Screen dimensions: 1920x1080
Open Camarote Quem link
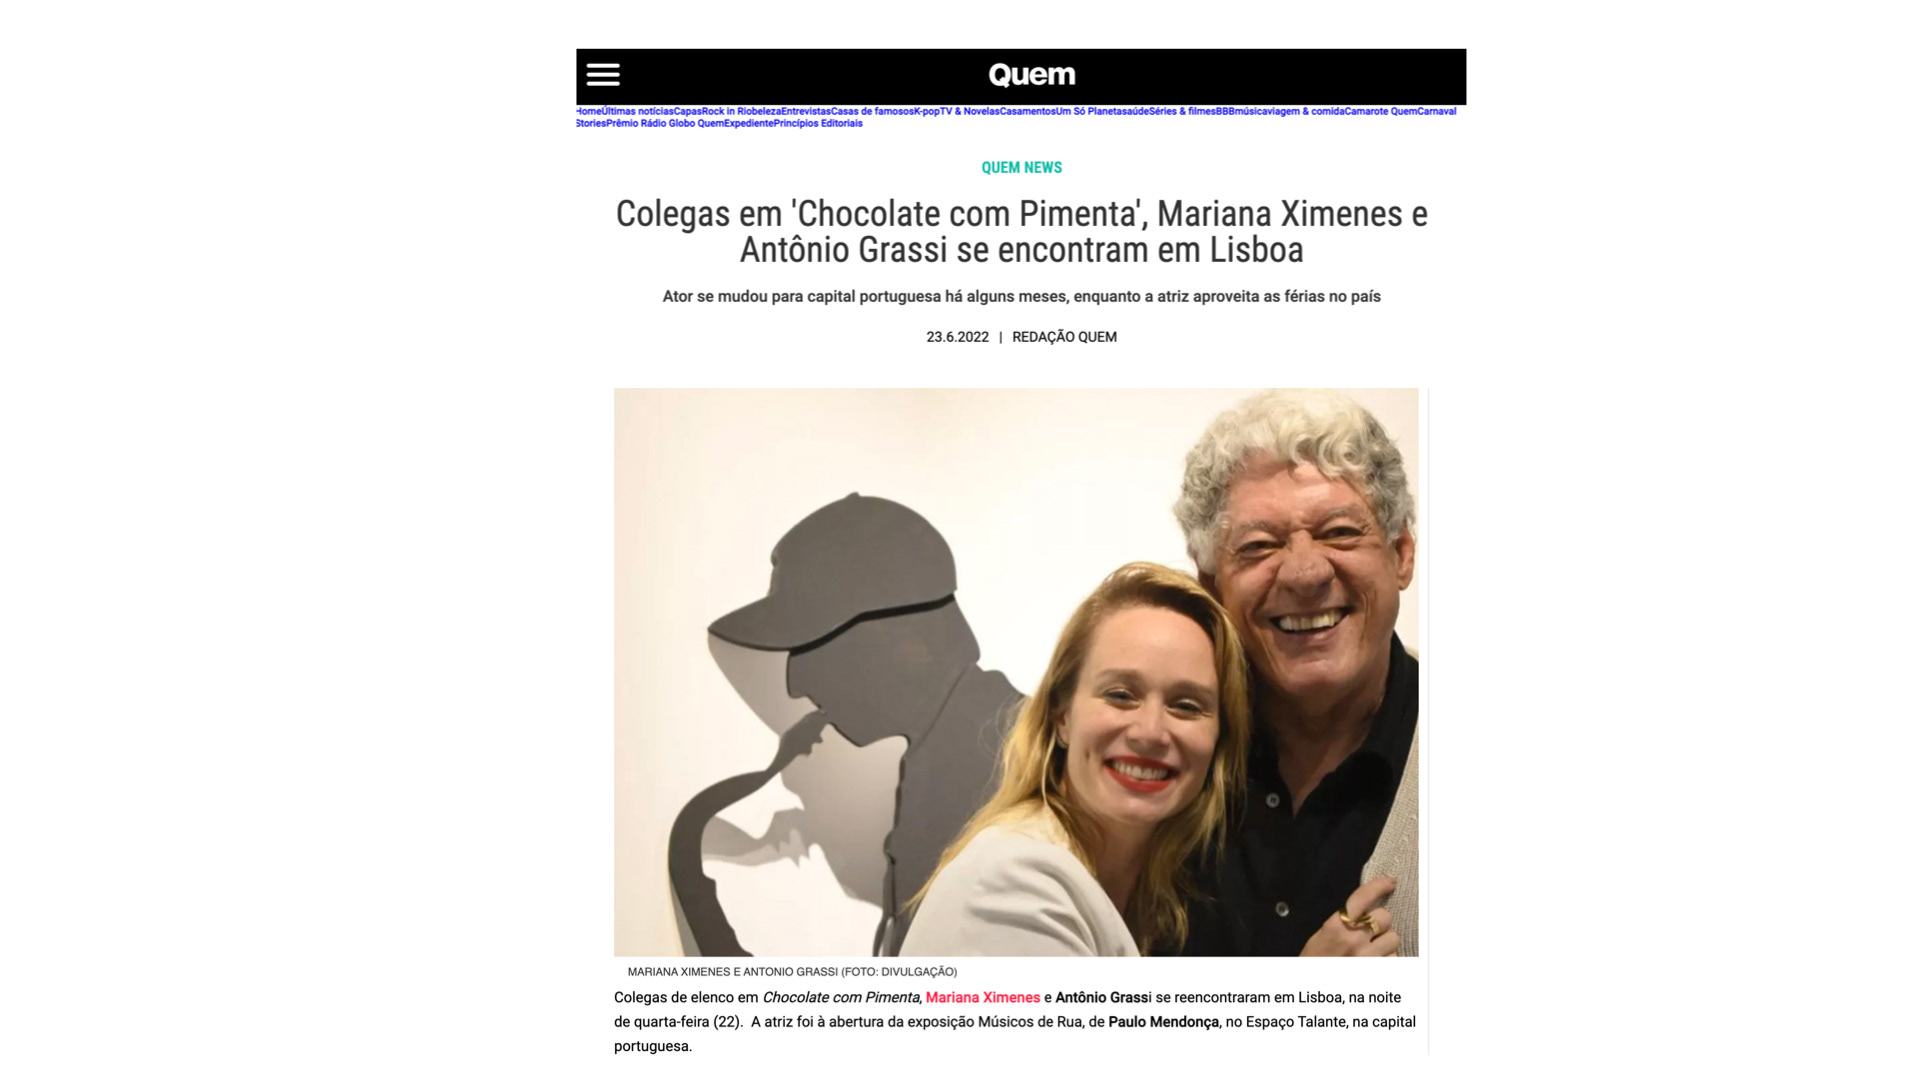point(1381,111)
